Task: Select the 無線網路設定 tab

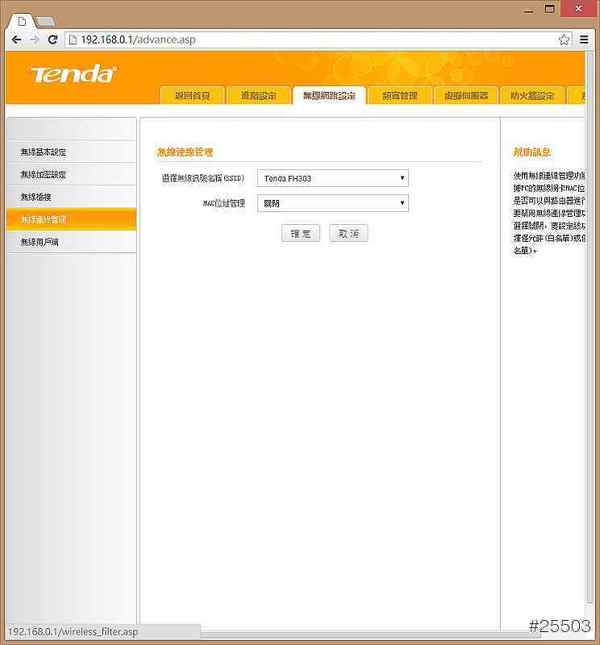Action: click(x=329, y=95)
